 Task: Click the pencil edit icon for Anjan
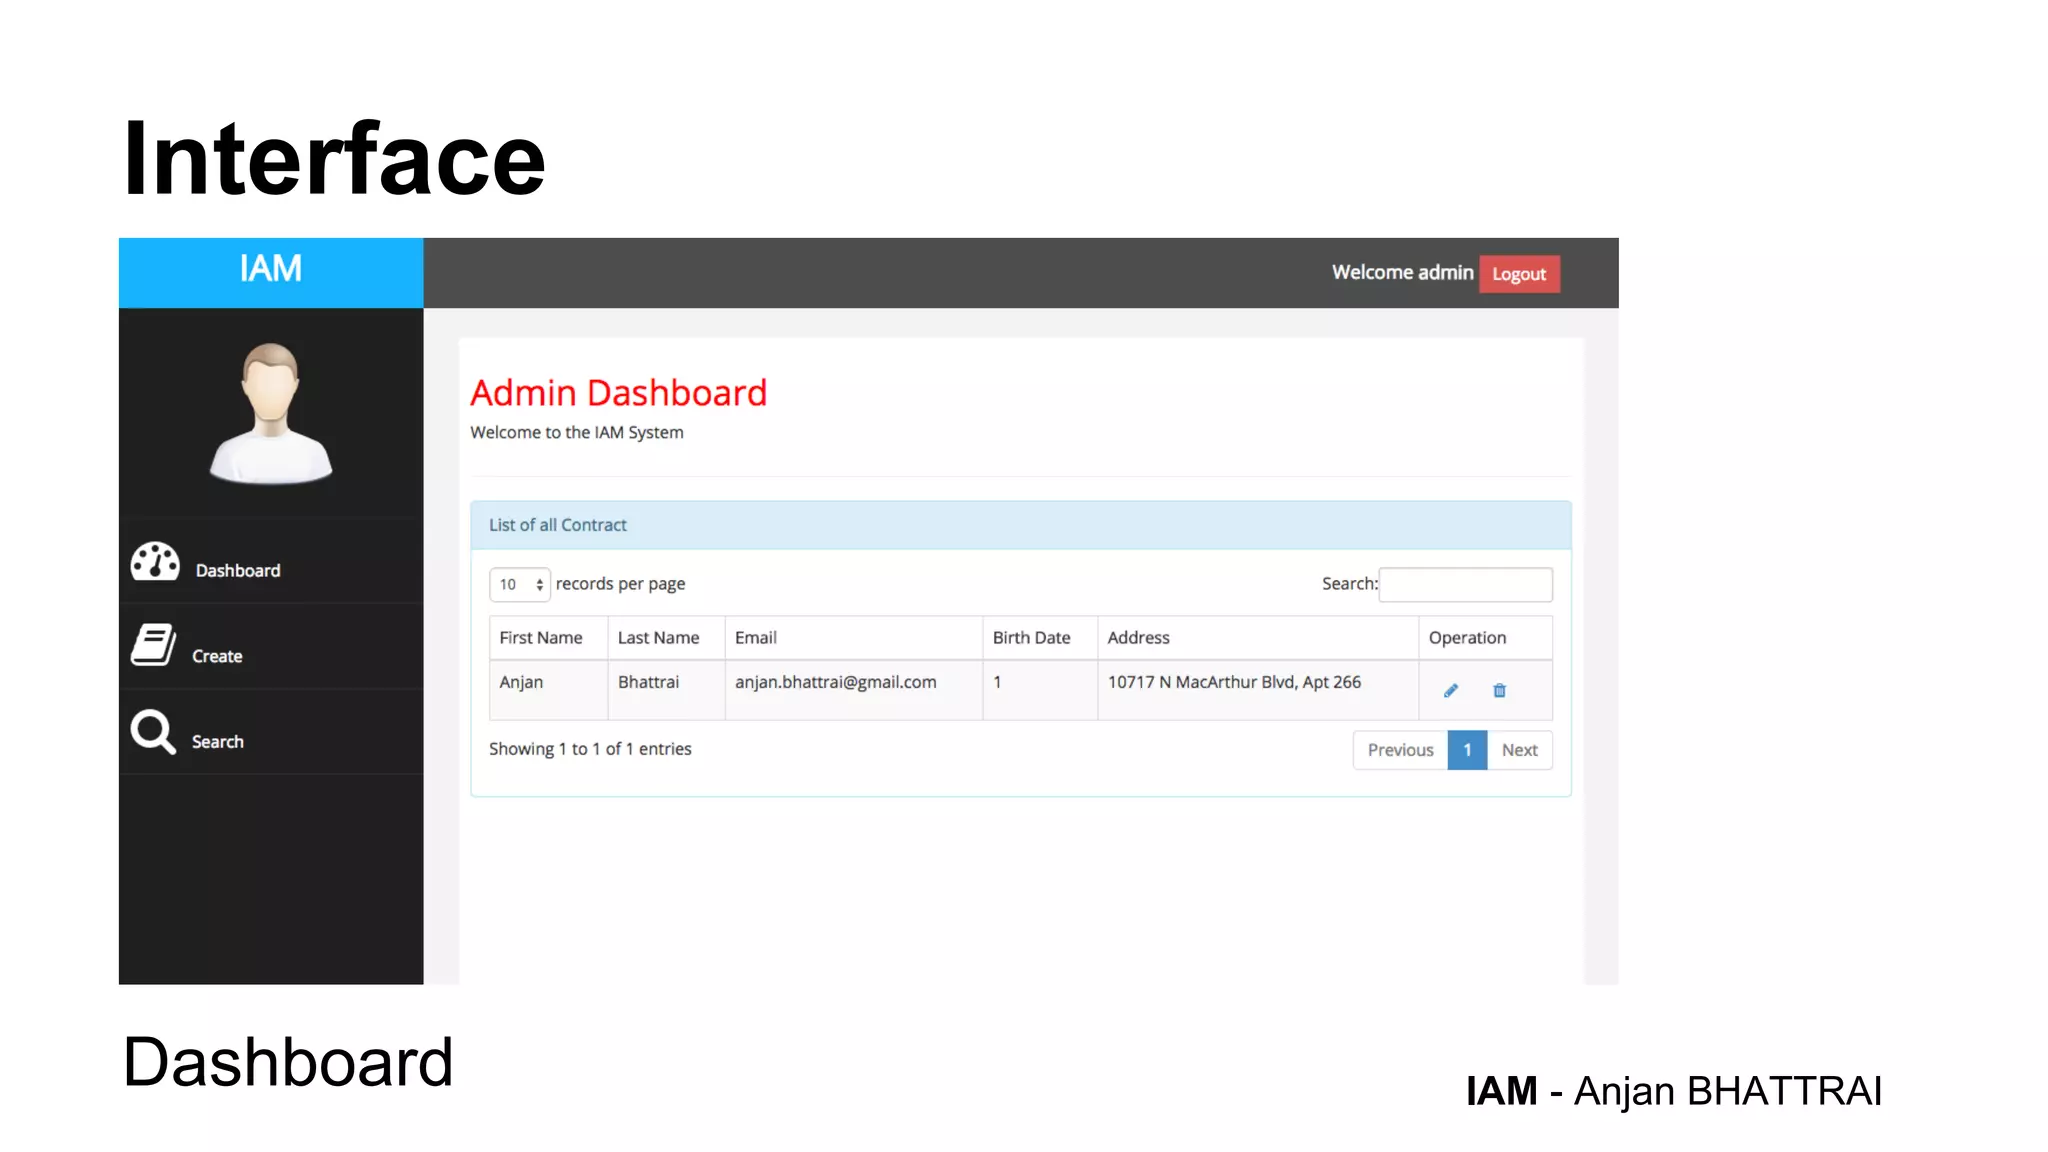tap(1451, 690)
